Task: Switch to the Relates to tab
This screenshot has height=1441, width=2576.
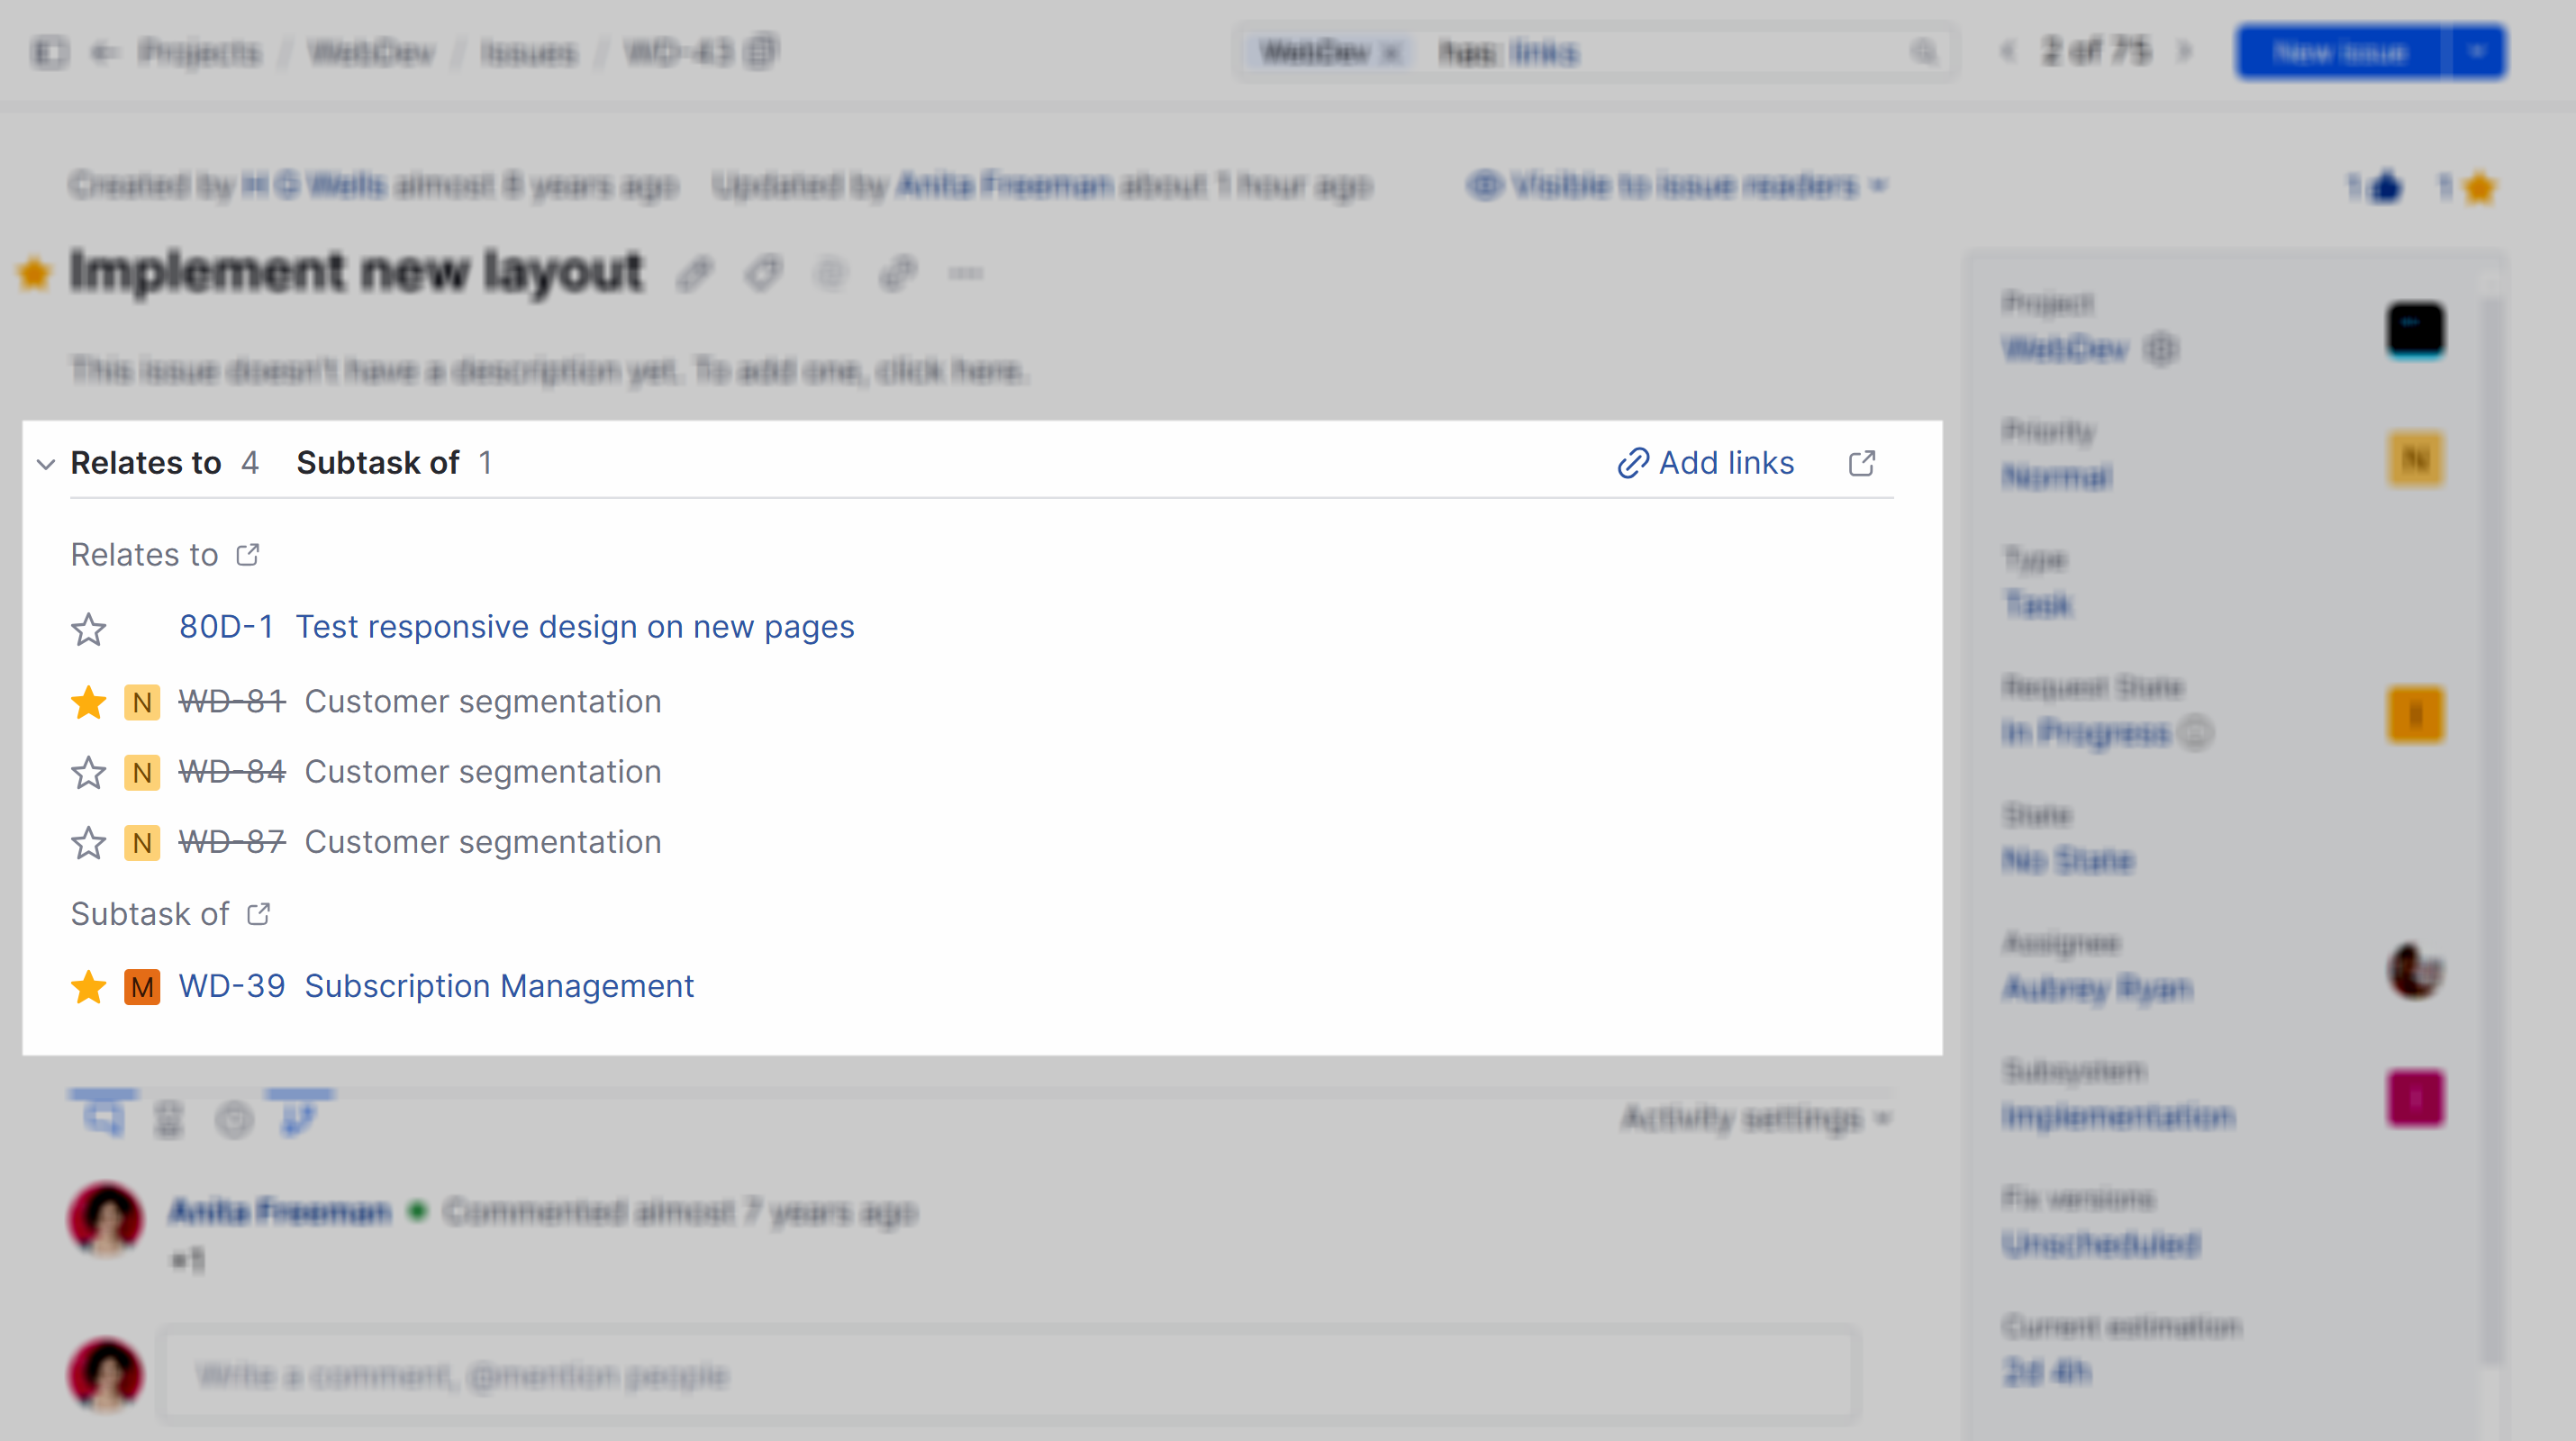Action: 146,463
